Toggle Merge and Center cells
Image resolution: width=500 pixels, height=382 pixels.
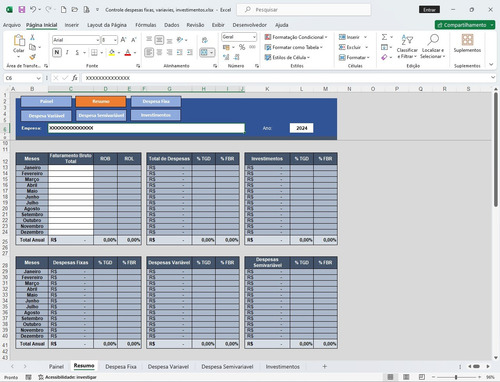[204, 52]
